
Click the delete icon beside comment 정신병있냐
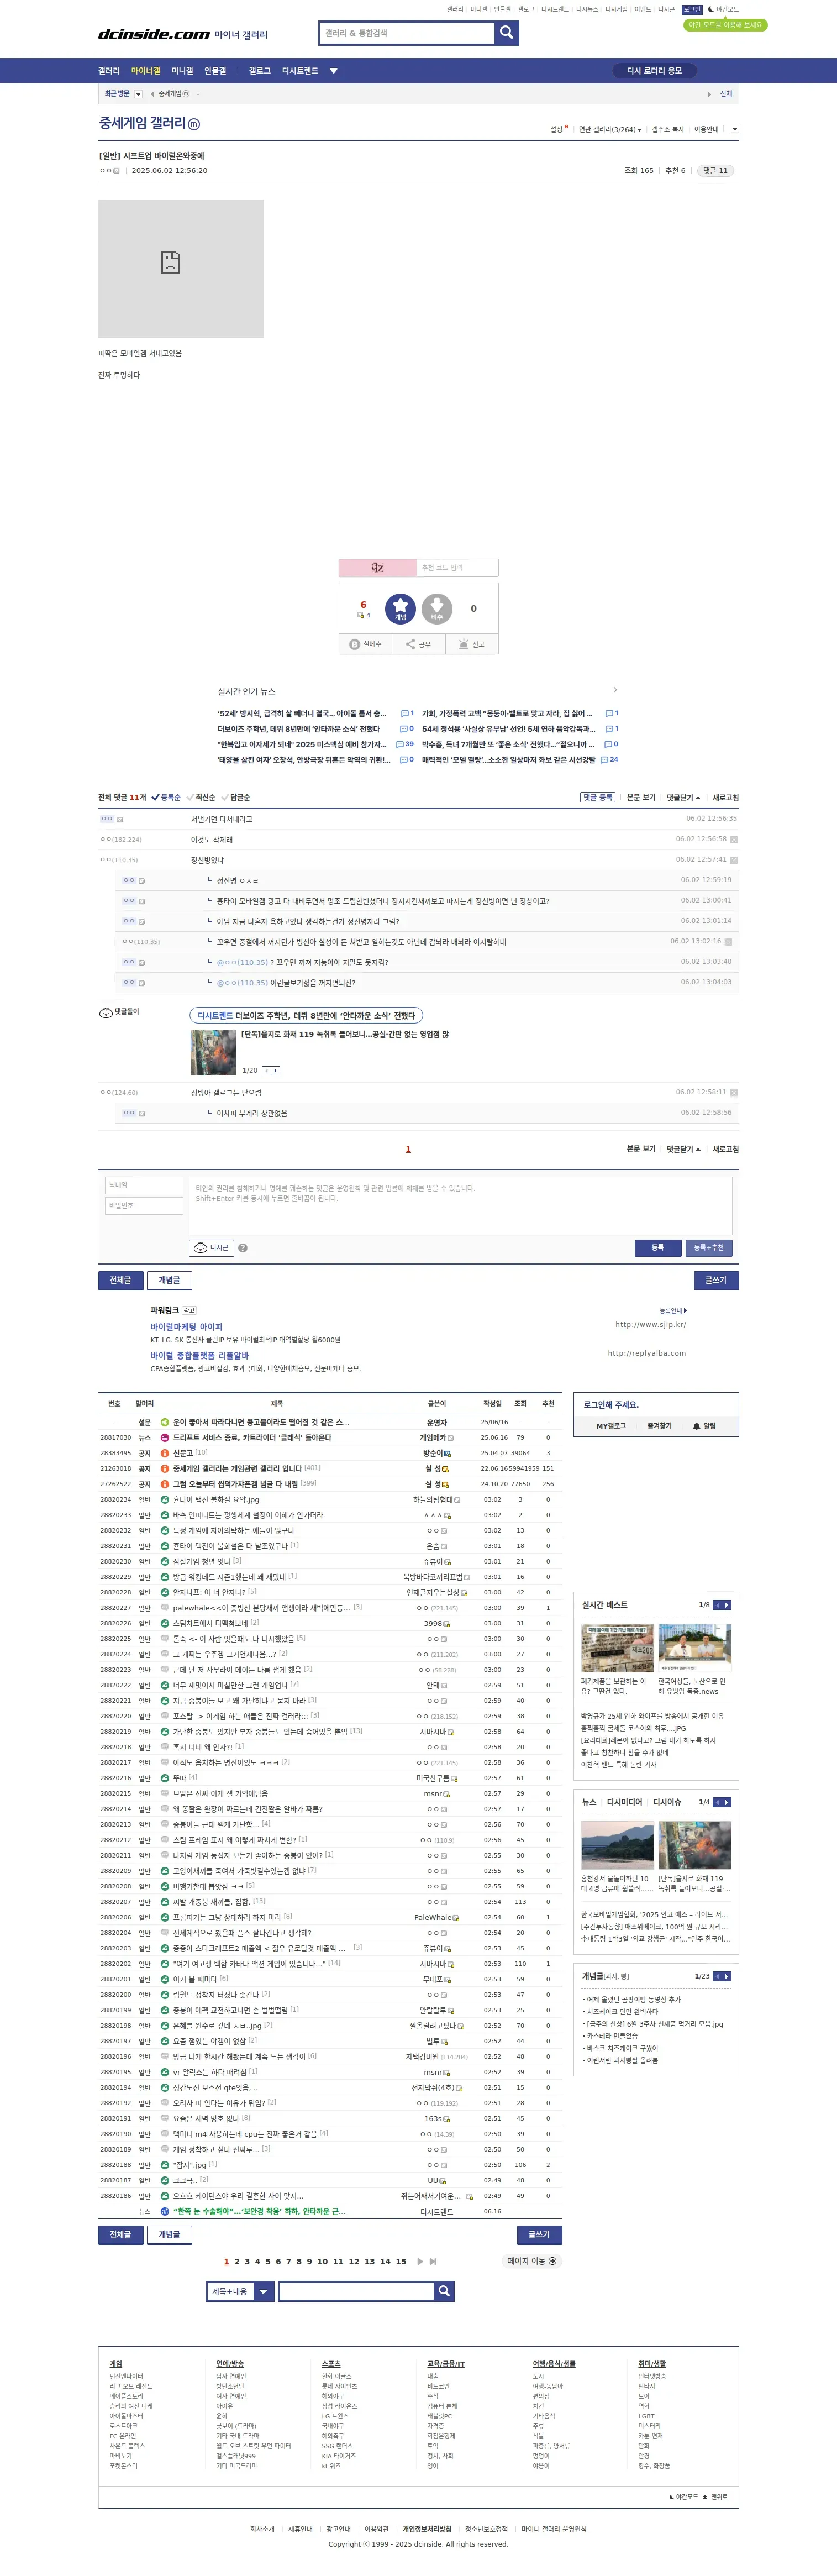tap(734, 860)
